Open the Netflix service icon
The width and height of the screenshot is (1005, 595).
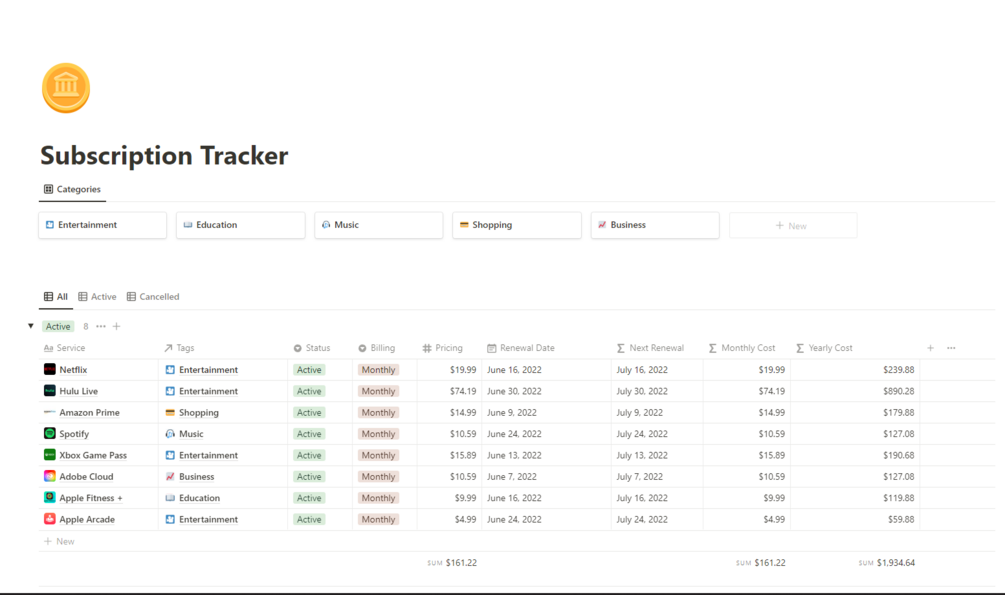click(49, 369)
